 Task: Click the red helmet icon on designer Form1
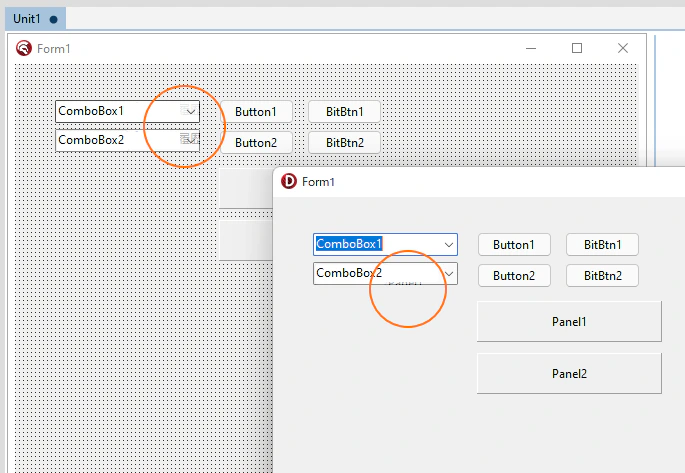pyautogui.click(x=24, y=48)
